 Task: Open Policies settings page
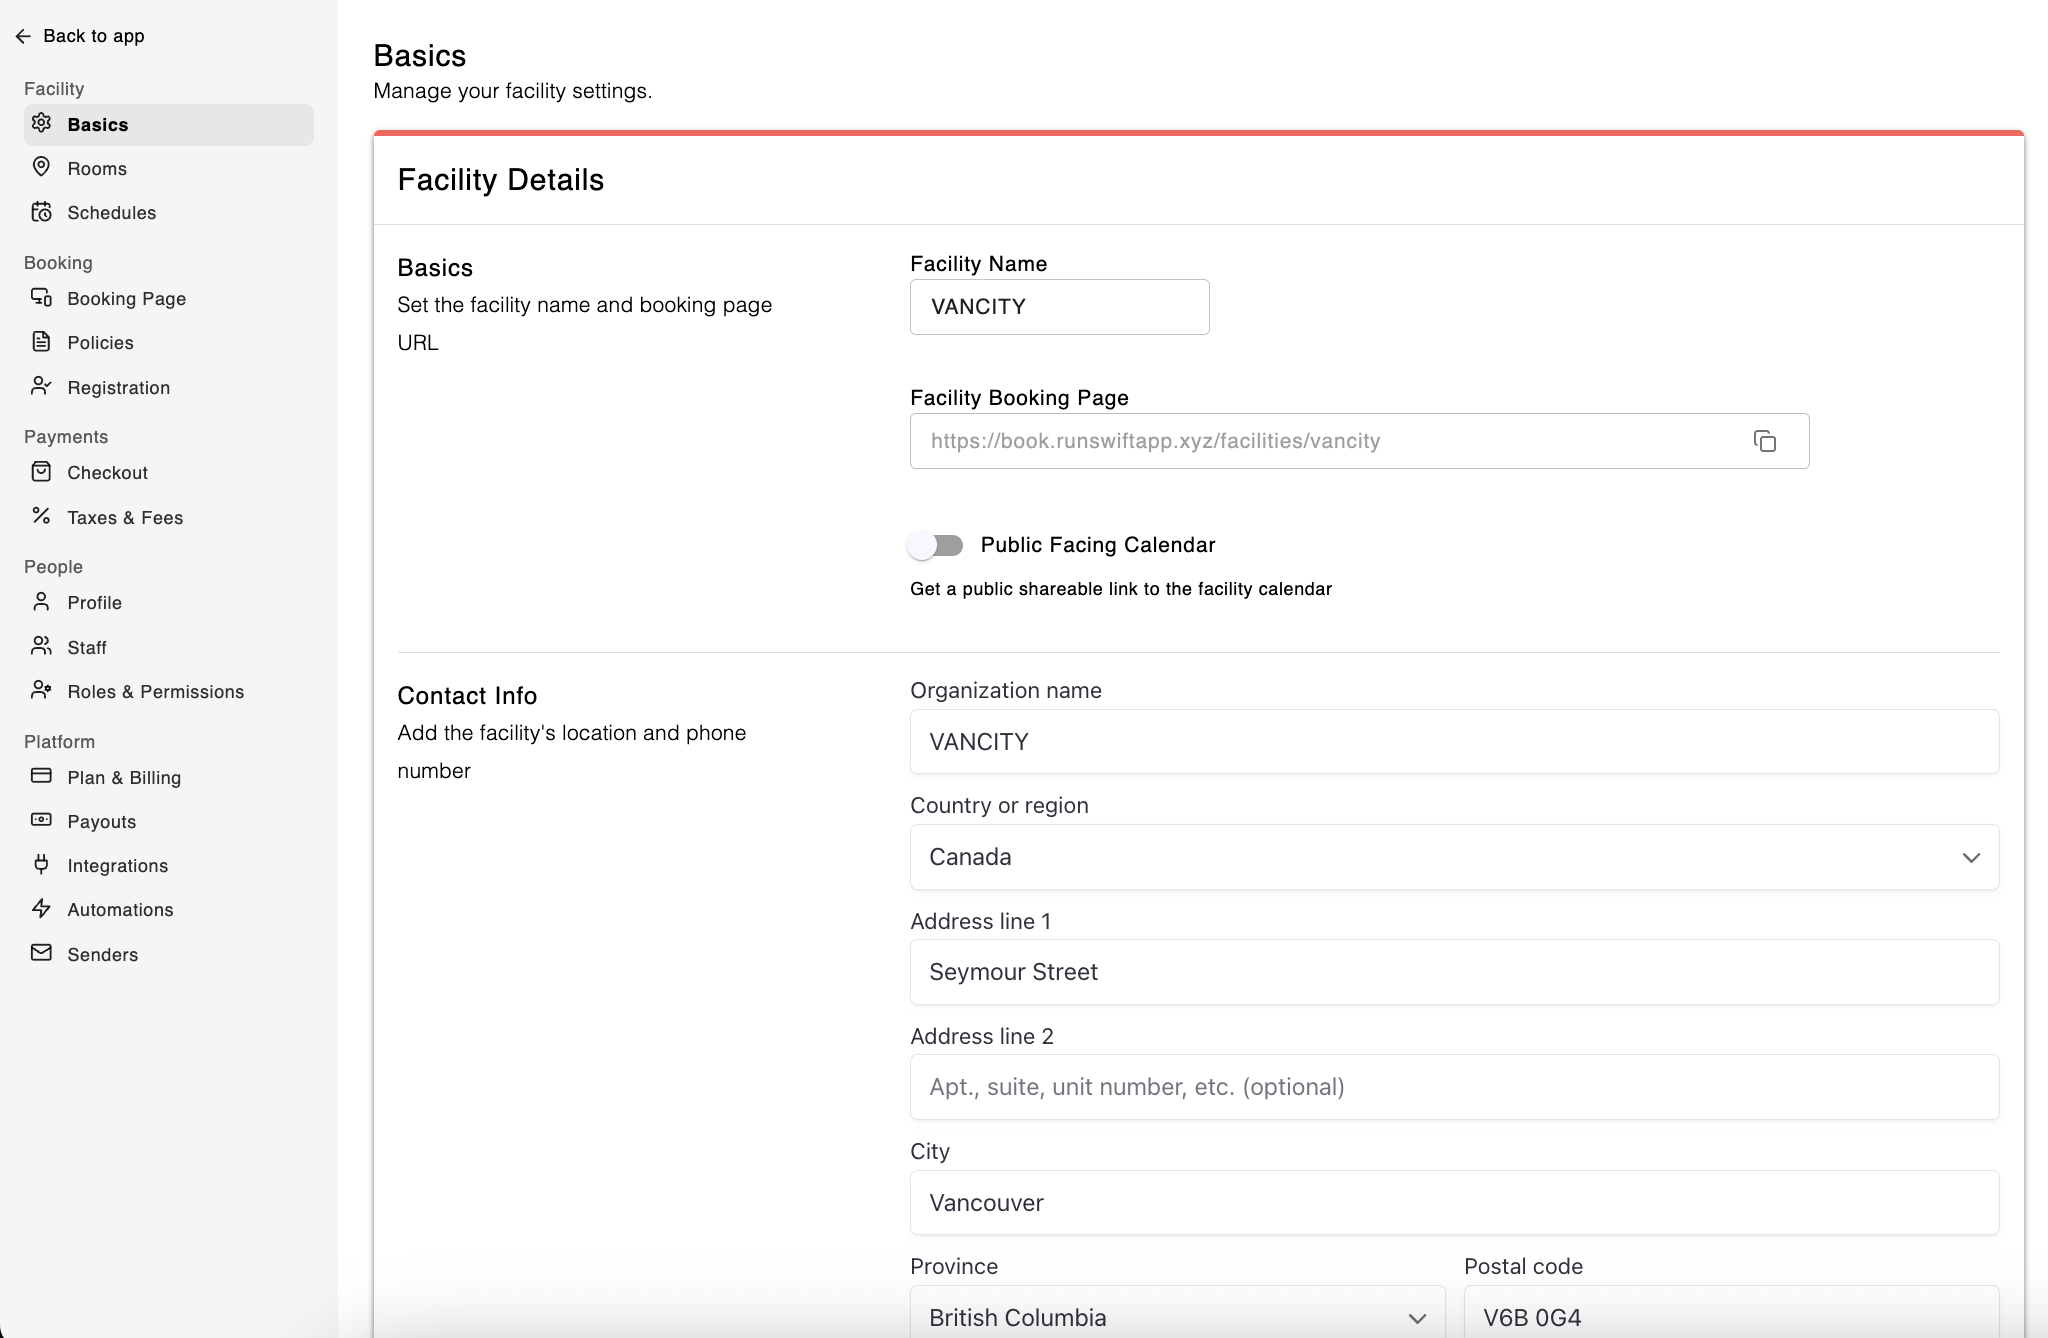click(x=100, y=343)
